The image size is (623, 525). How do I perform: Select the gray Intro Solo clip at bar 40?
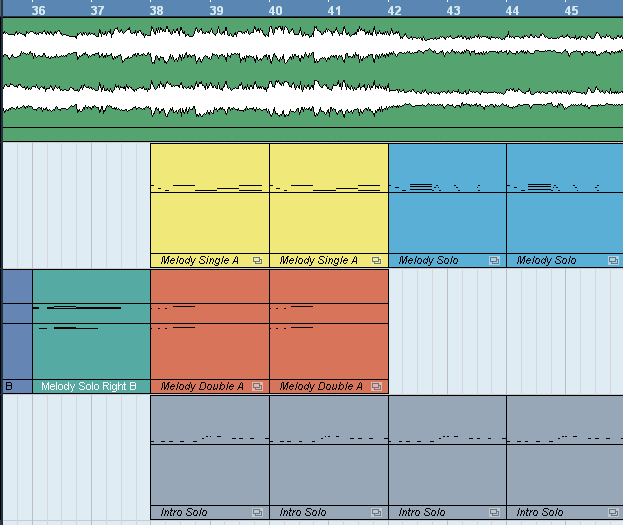(328, 470)
